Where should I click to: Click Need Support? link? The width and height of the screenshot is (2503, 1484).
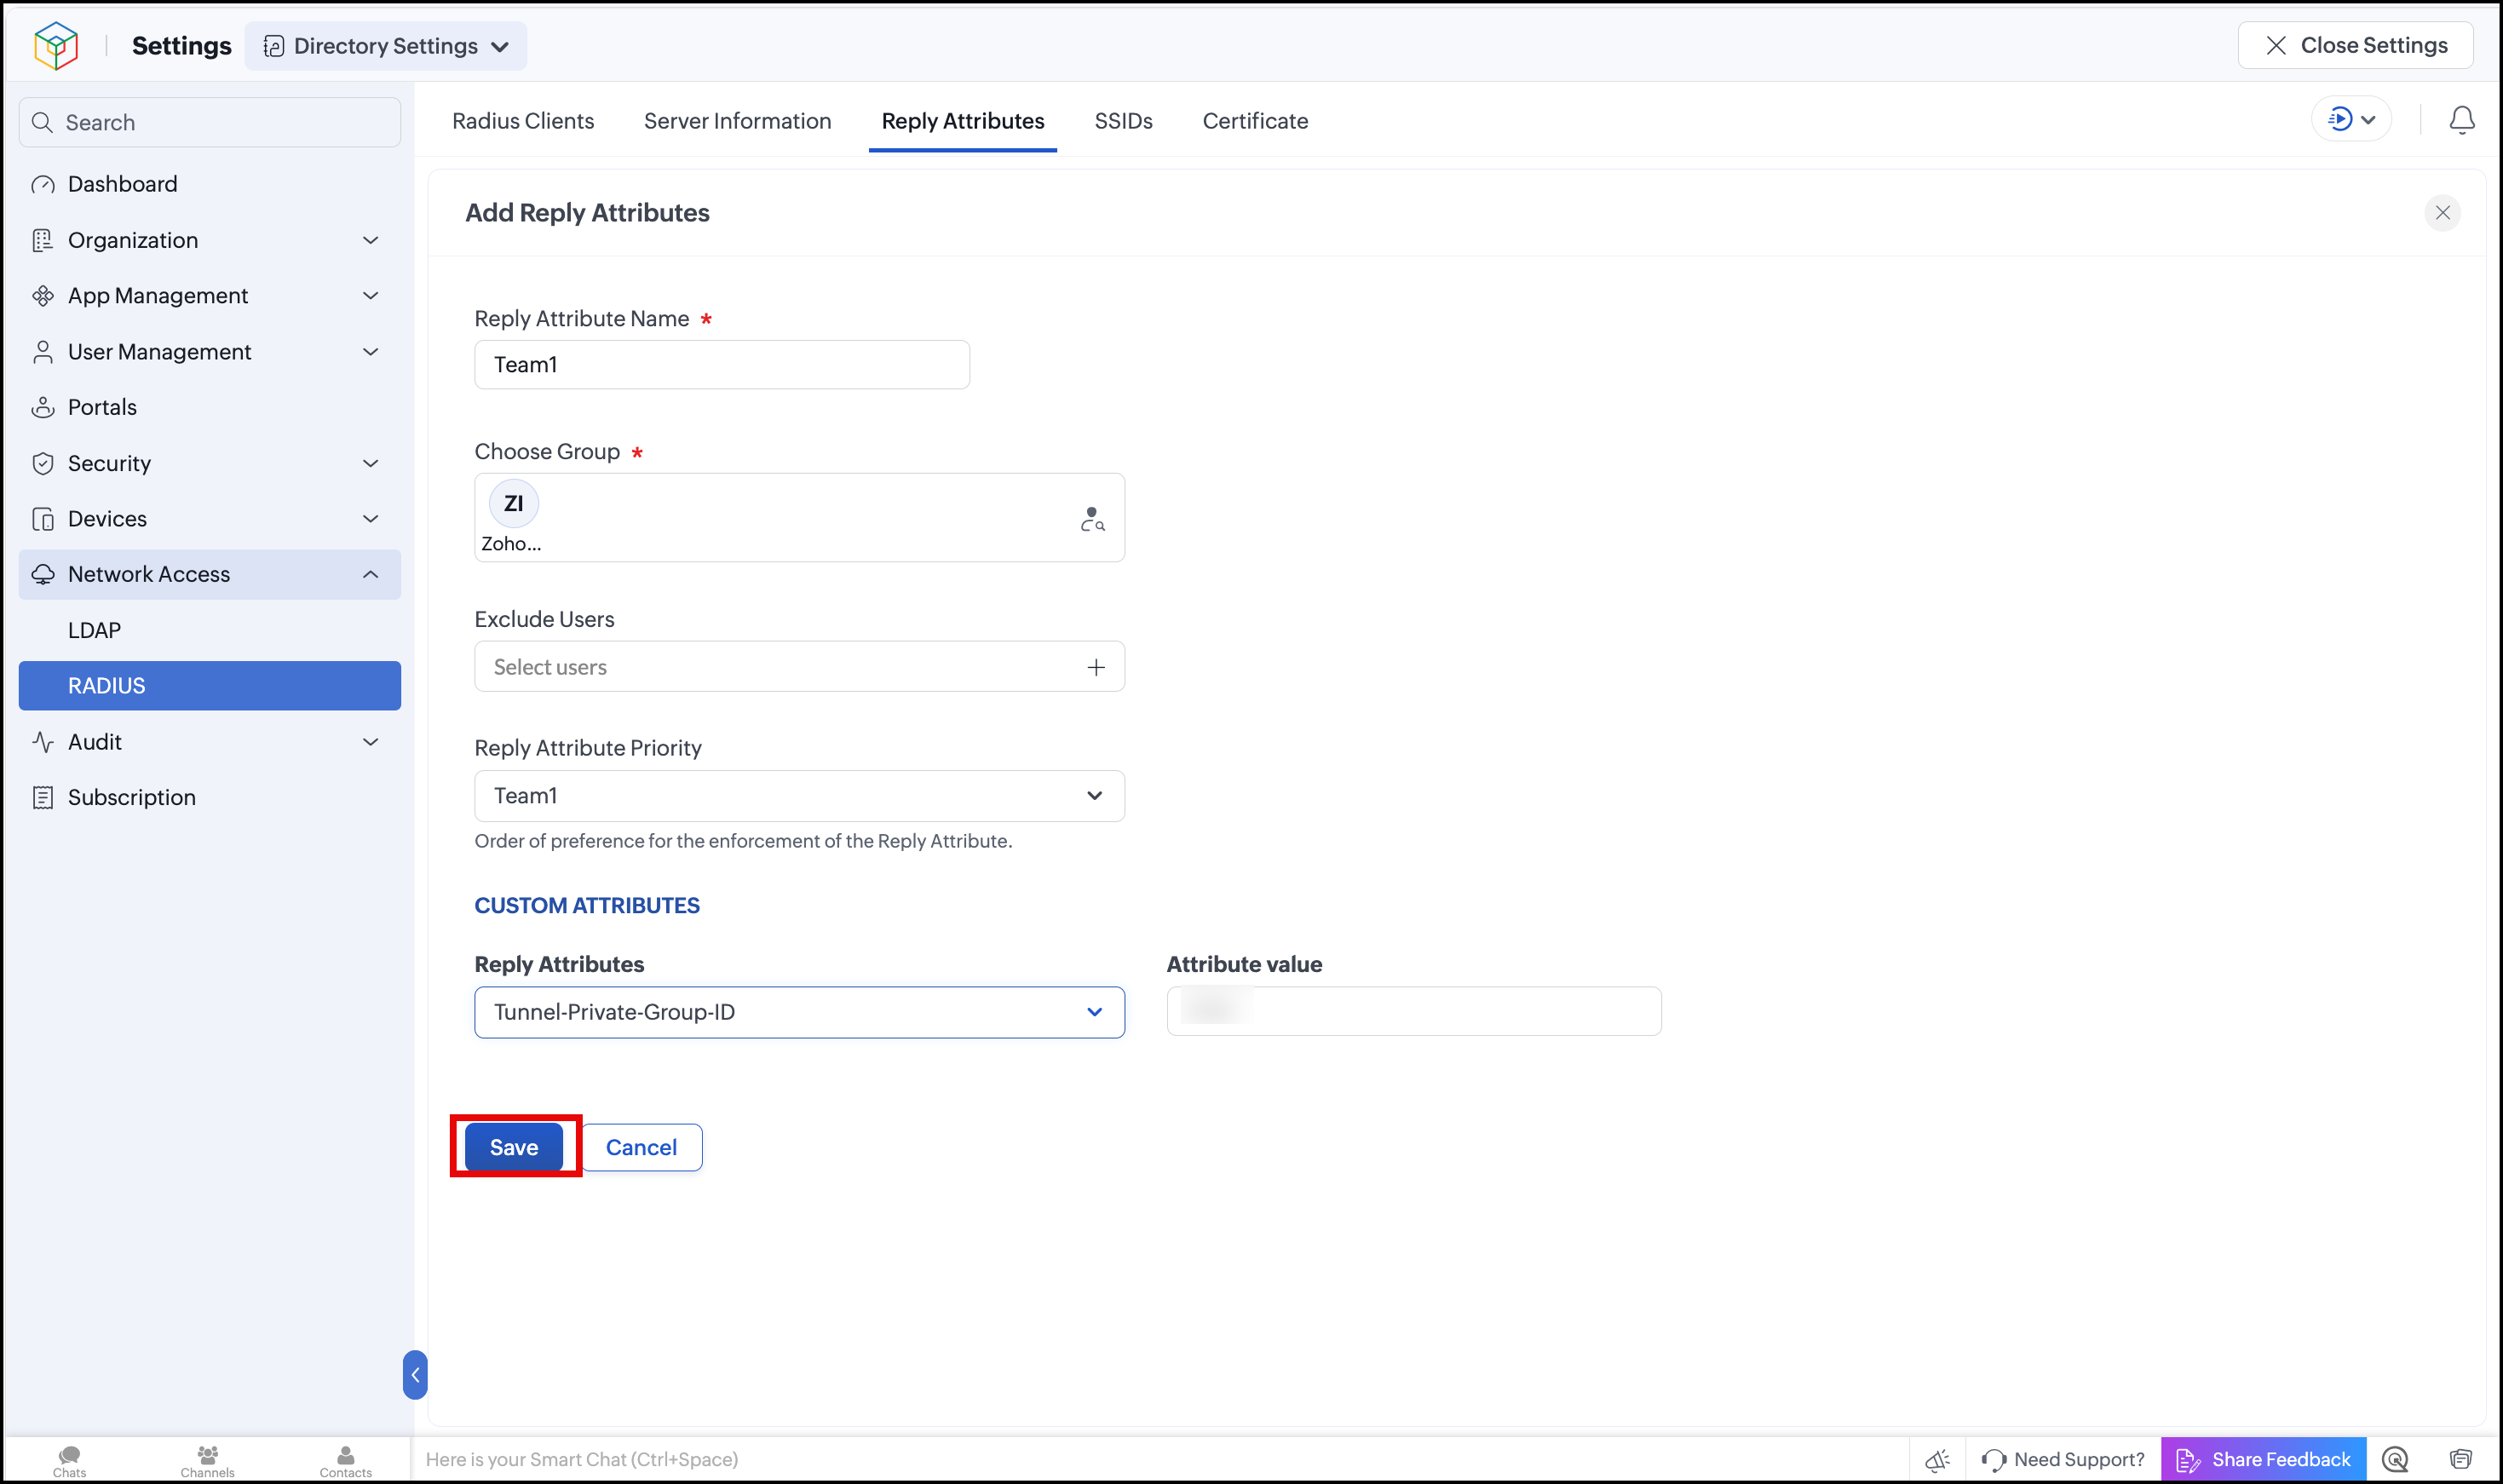point(2063,1460)
